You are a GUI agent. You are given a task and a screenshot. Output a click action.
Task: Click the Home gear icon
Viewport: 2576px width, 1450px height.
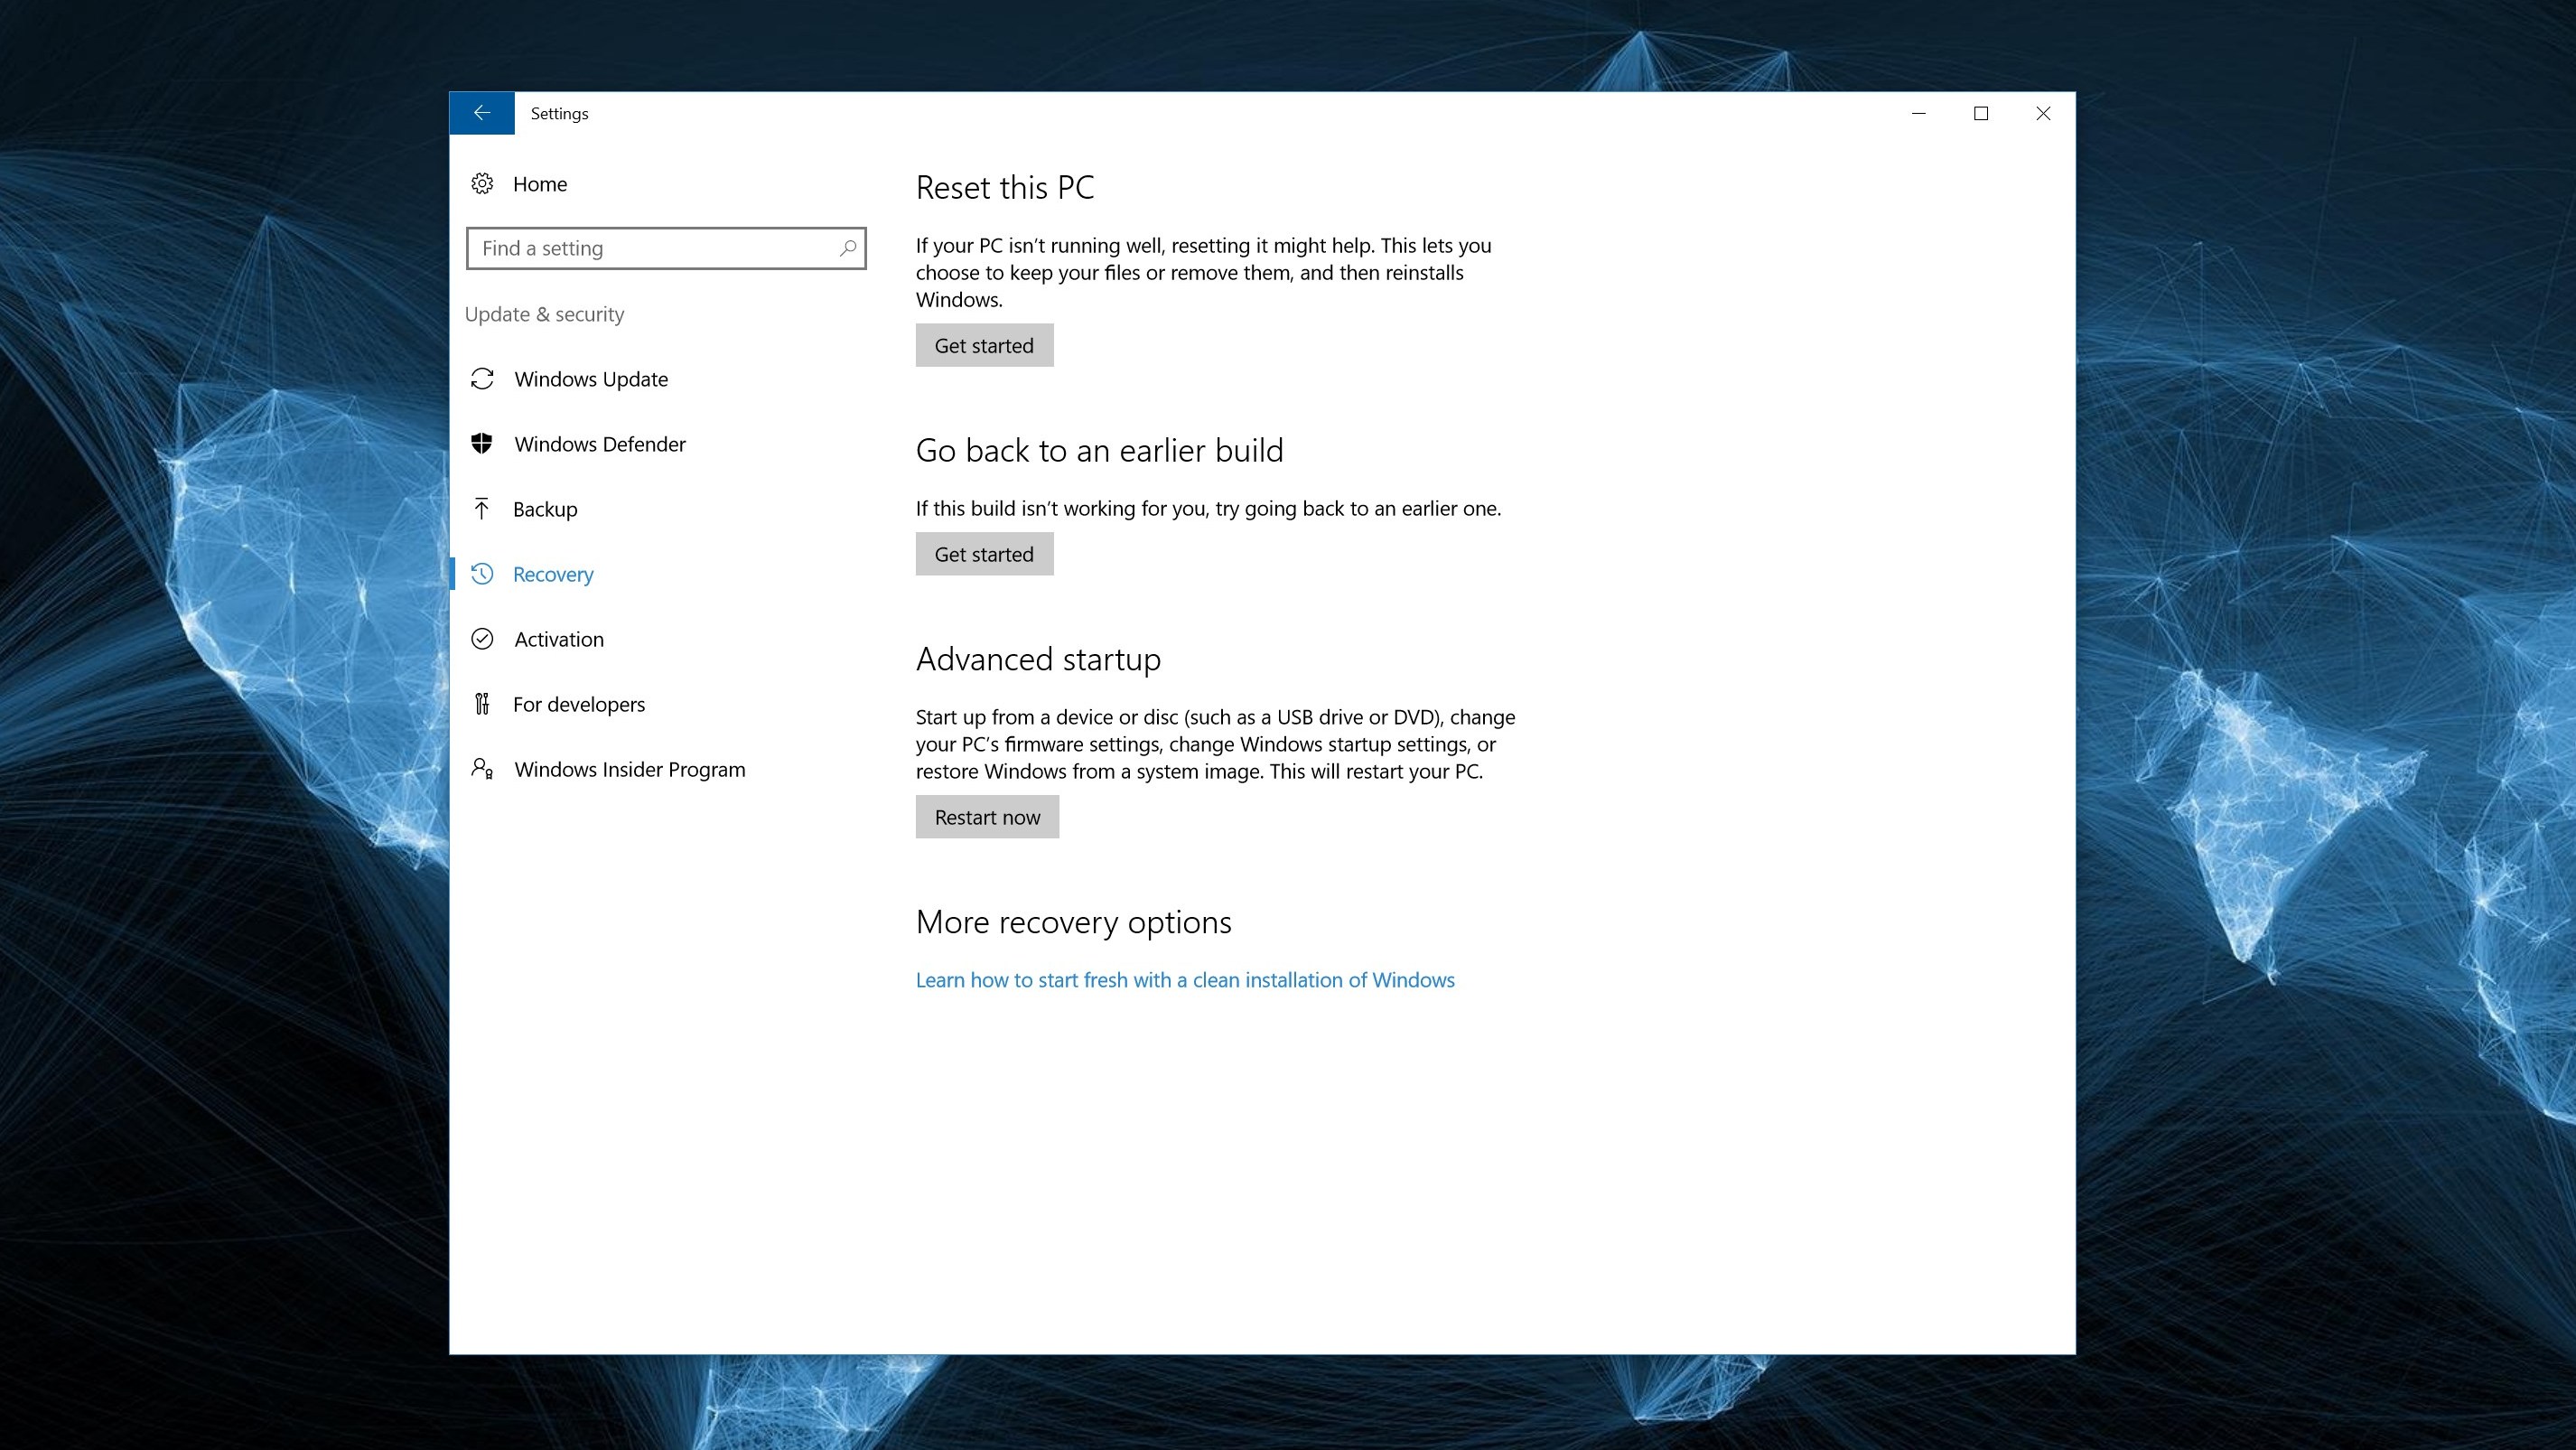(x=482, y=184)
